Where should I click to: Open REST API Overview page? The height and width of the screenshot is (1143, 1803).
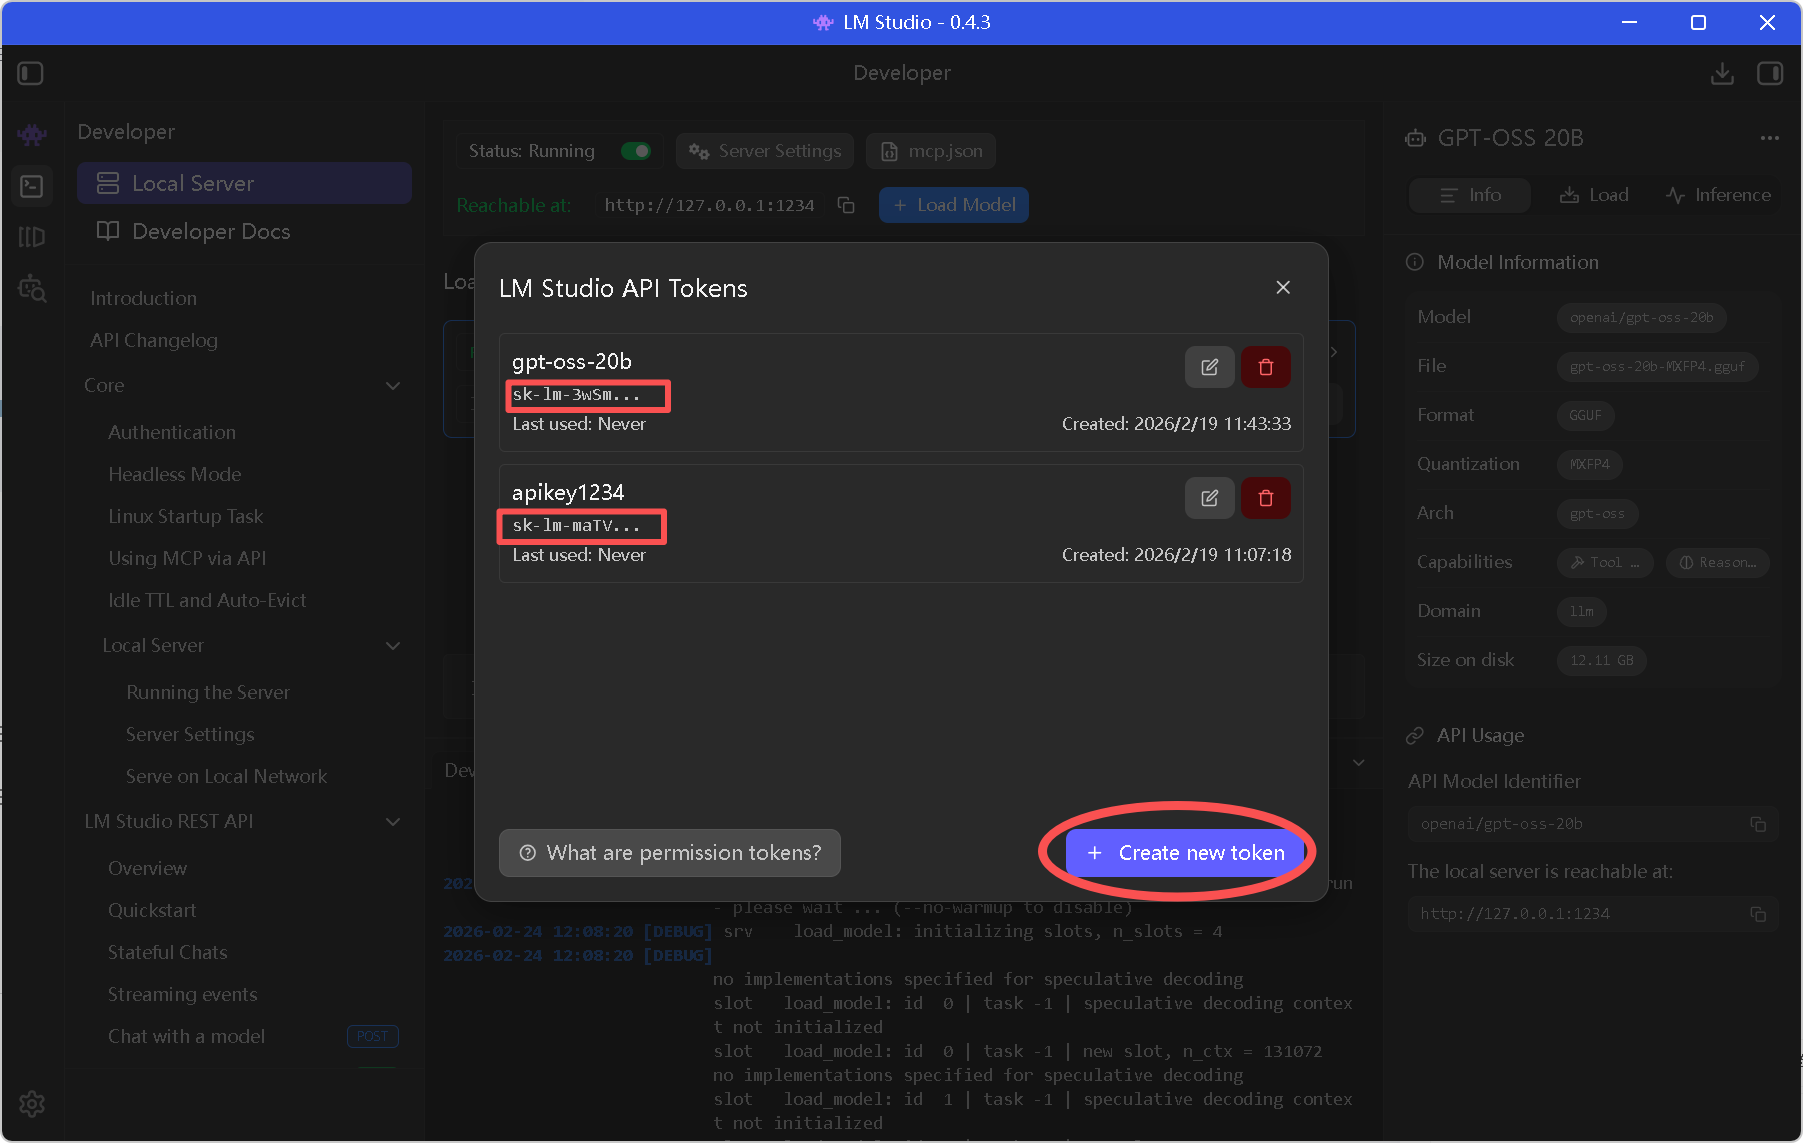(147, 868)
